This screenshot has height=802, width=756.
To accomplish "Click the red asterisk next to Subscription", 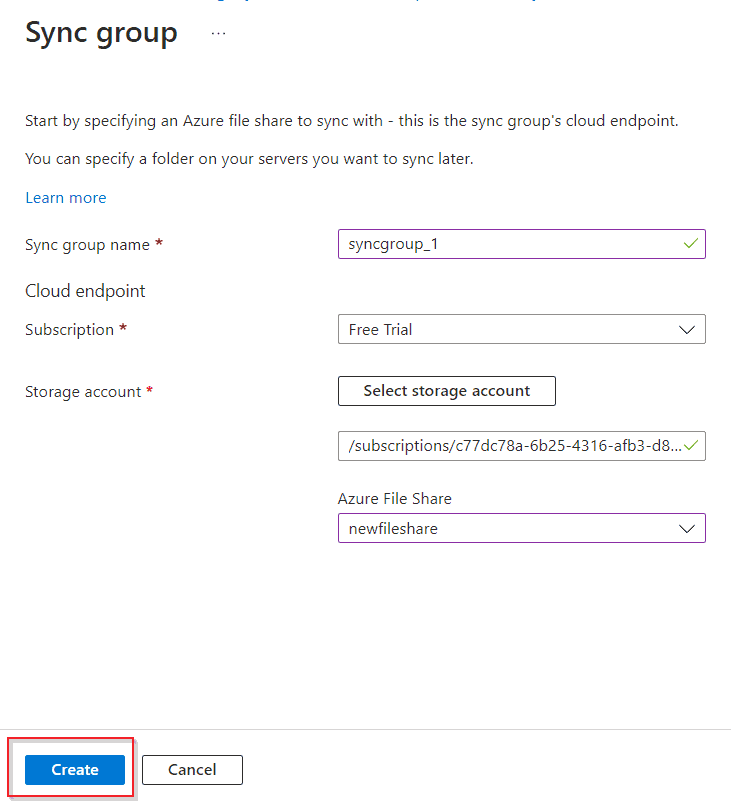I will pos(125,329).
